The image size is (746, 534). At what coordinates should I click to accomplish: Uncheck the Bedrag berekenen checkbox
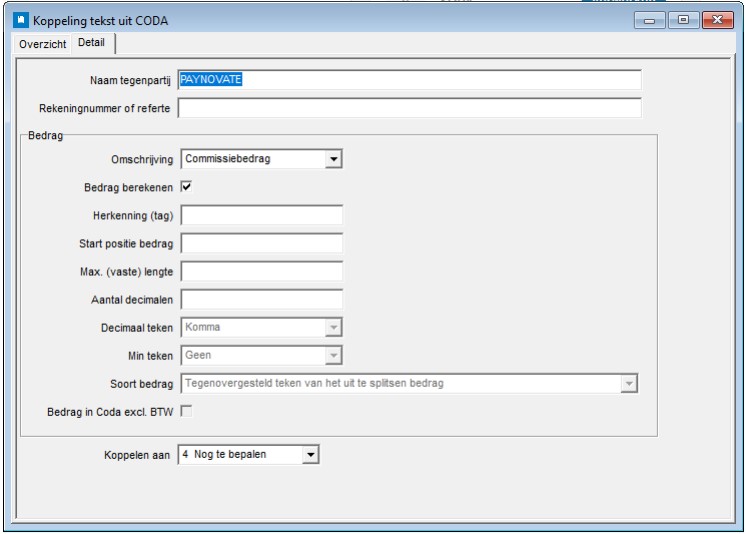click(186, 187)
